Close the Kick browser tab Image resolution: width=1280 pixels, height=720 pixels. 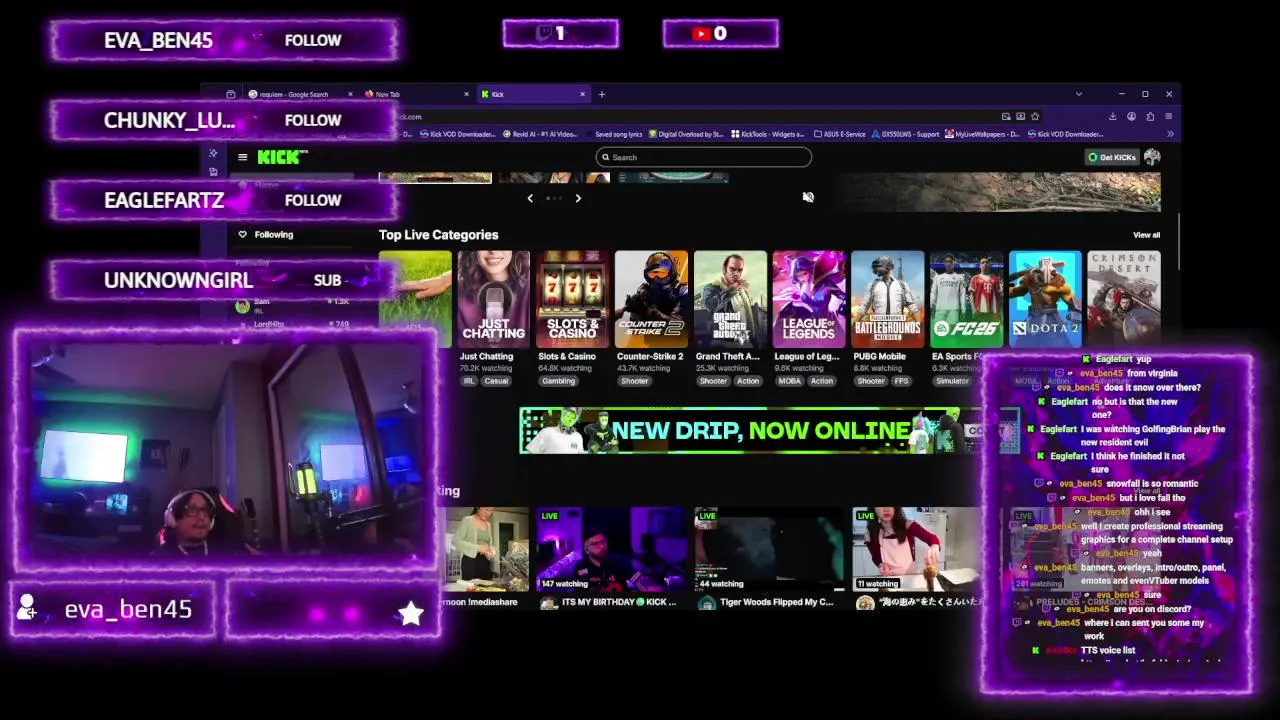[583, 94]
